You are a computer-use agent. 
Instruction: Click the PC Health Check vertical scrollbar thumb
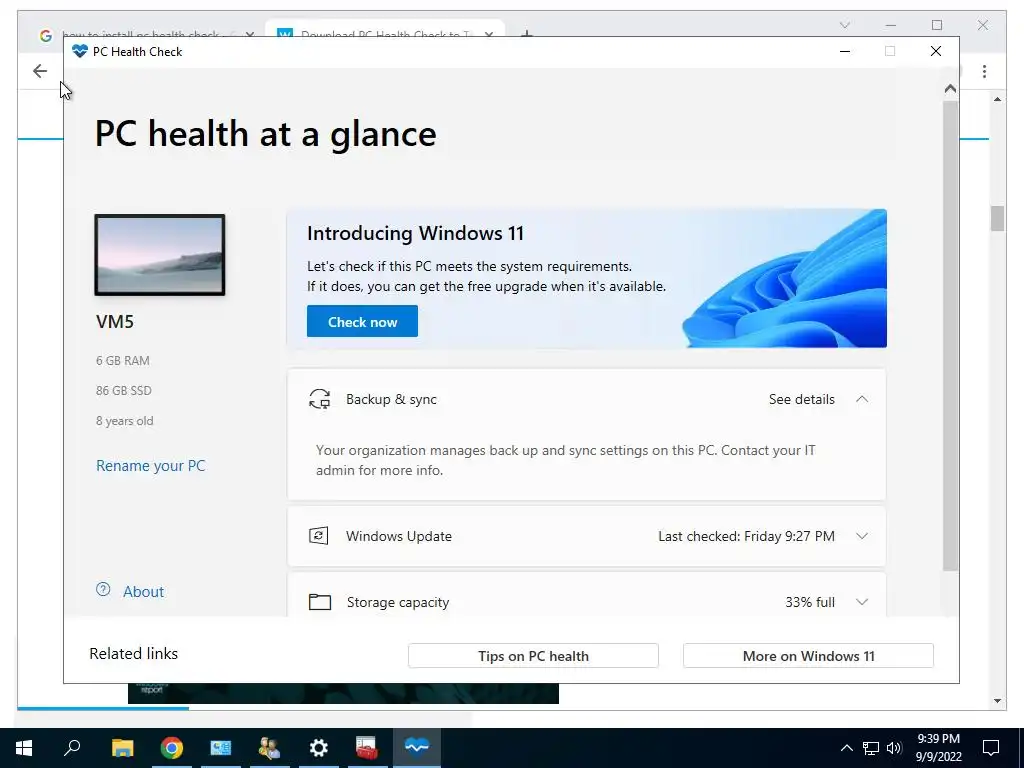pos(950,336)
